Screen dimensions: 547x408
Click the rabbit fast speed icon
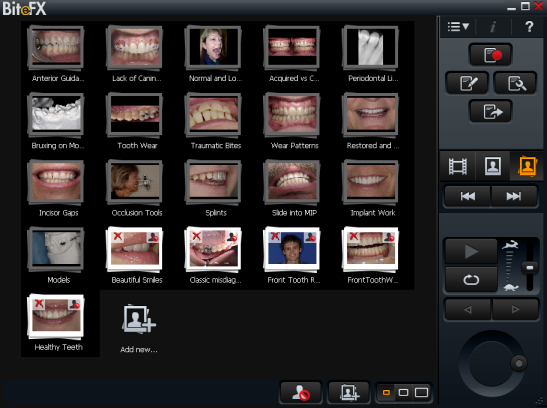pyautogui.click(x=510, y=245)
